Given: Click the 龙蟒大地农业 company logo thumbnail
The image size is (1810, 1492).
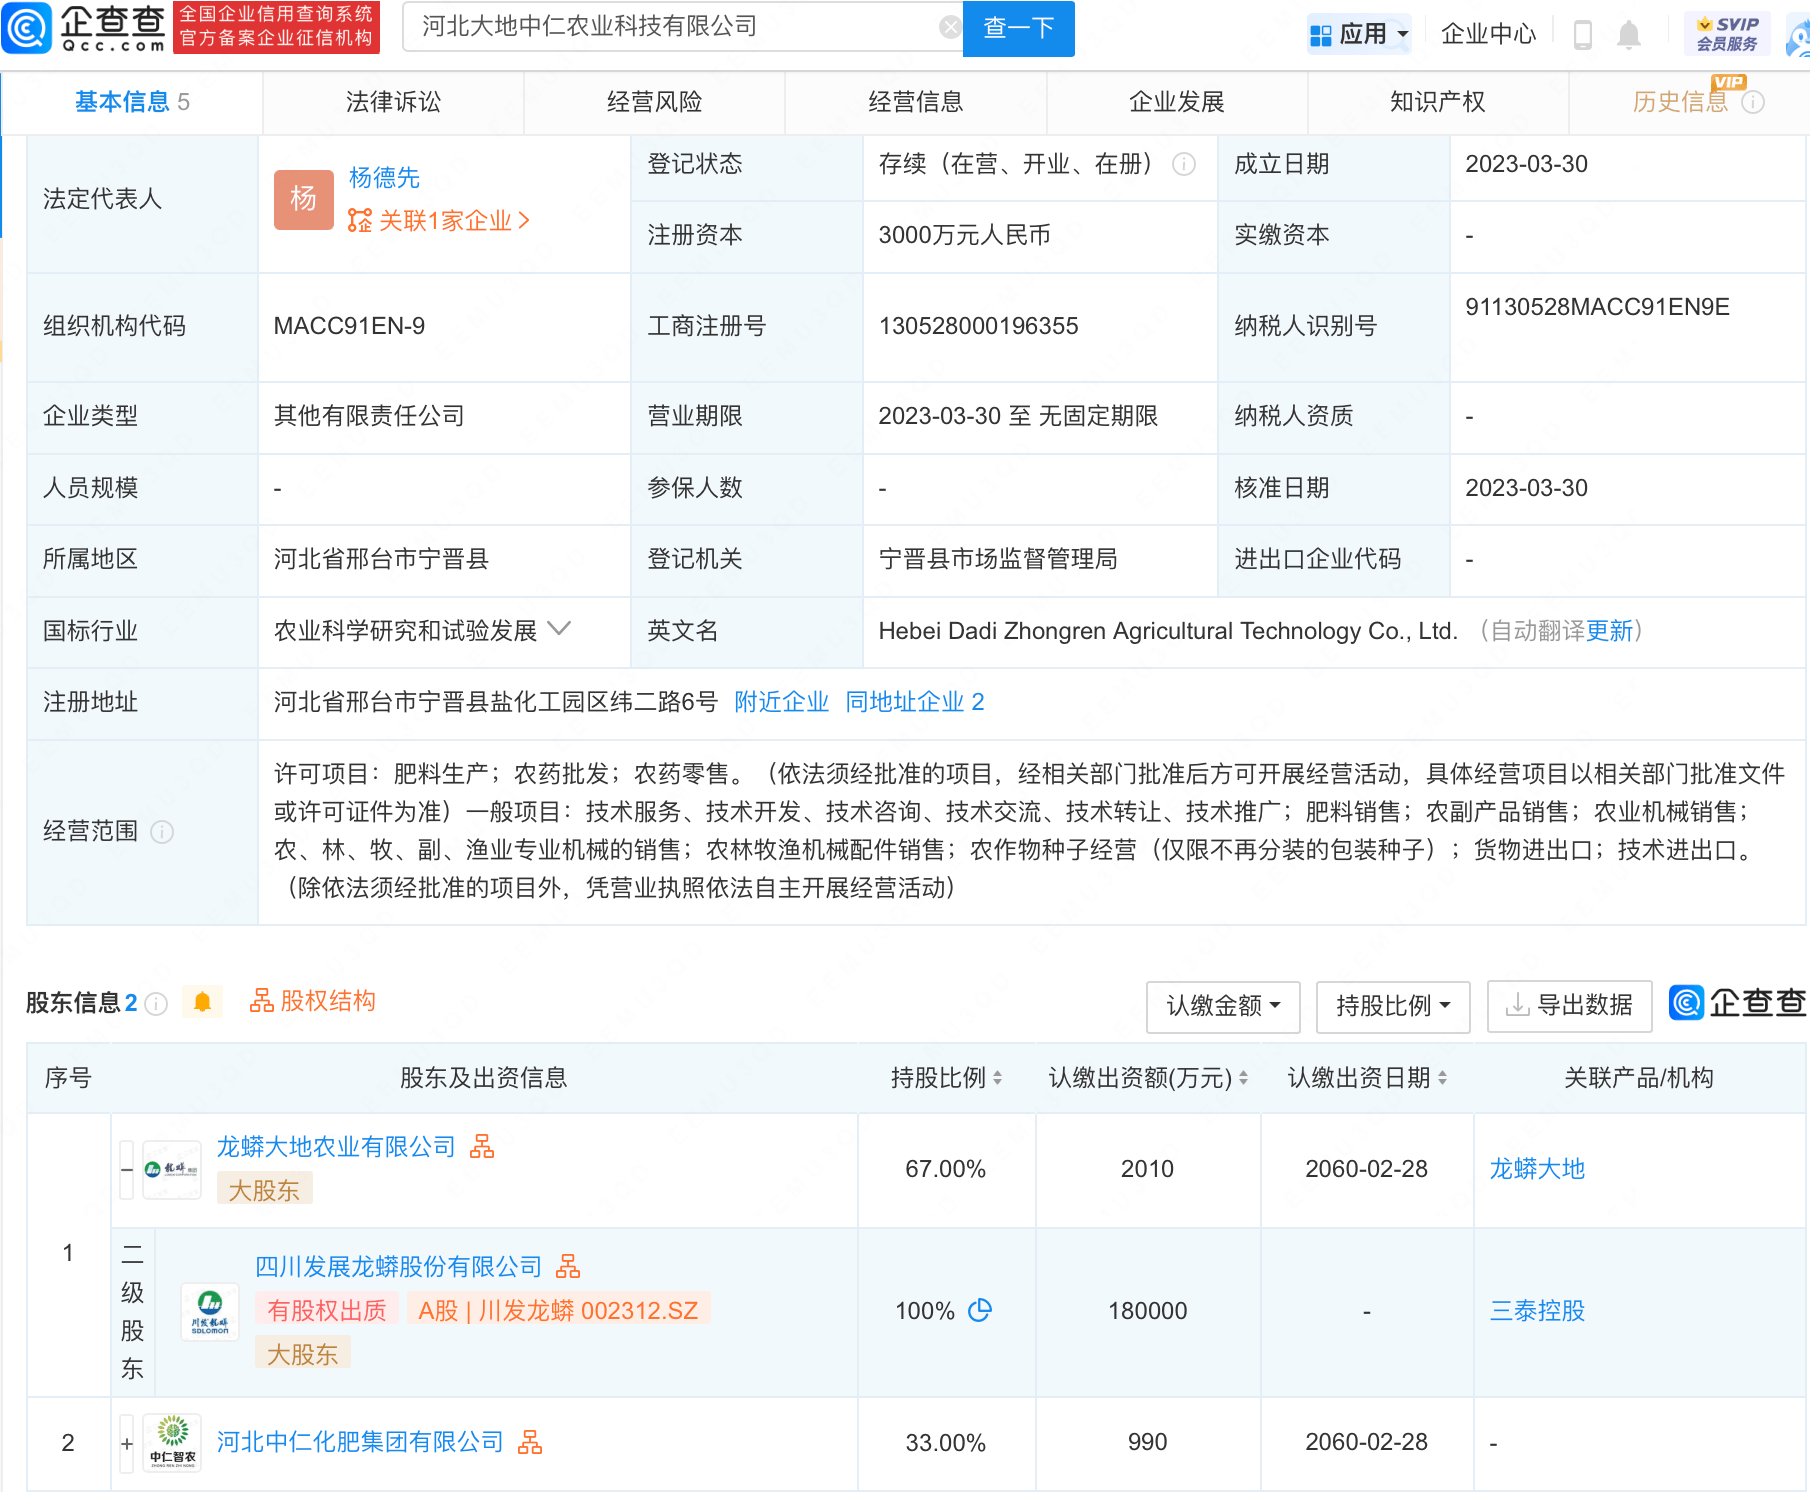Looking at the screenshot, I should point(172,1169).
